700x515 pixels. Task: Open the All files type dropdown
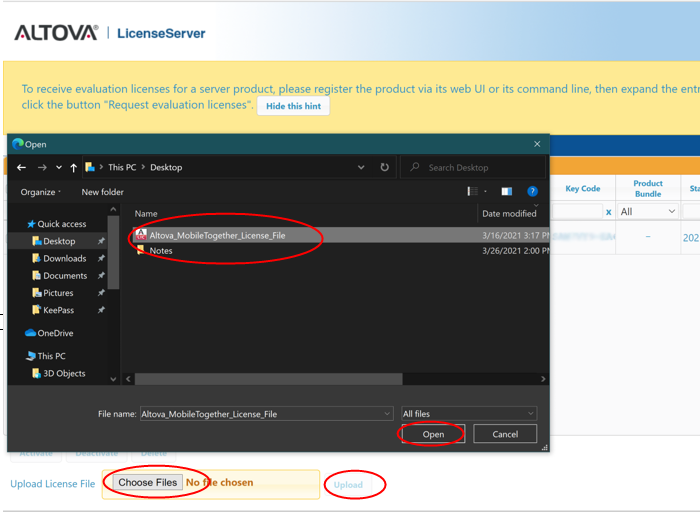[x=468, y=413]
